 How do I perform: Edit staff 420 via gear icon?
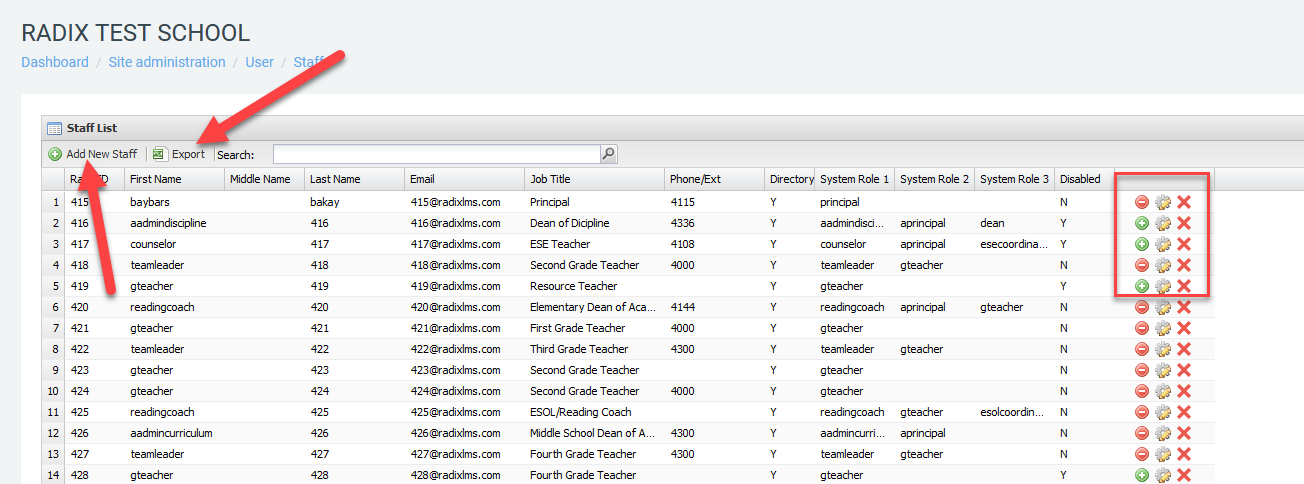tap(1162, 307)
